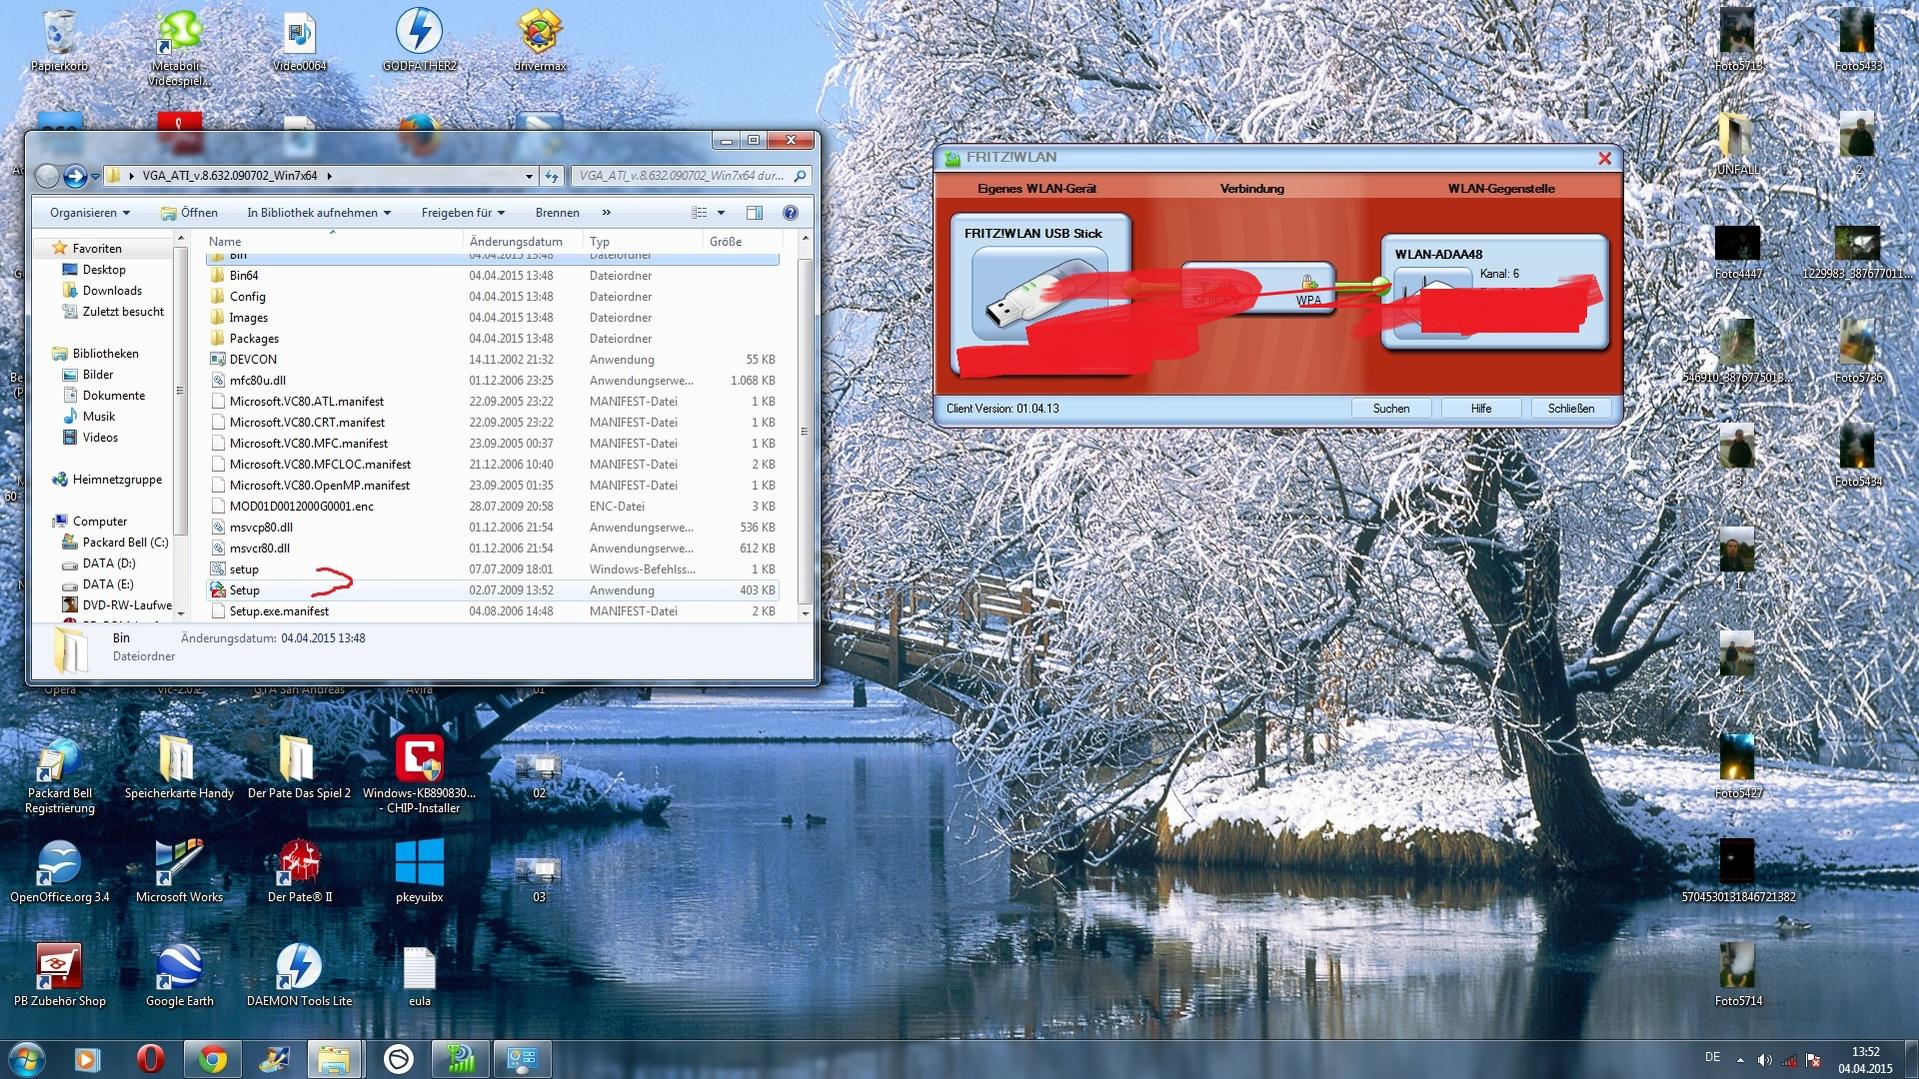Open OpenOffice.org 3.4 desktop shortcut

pos(60,871)
